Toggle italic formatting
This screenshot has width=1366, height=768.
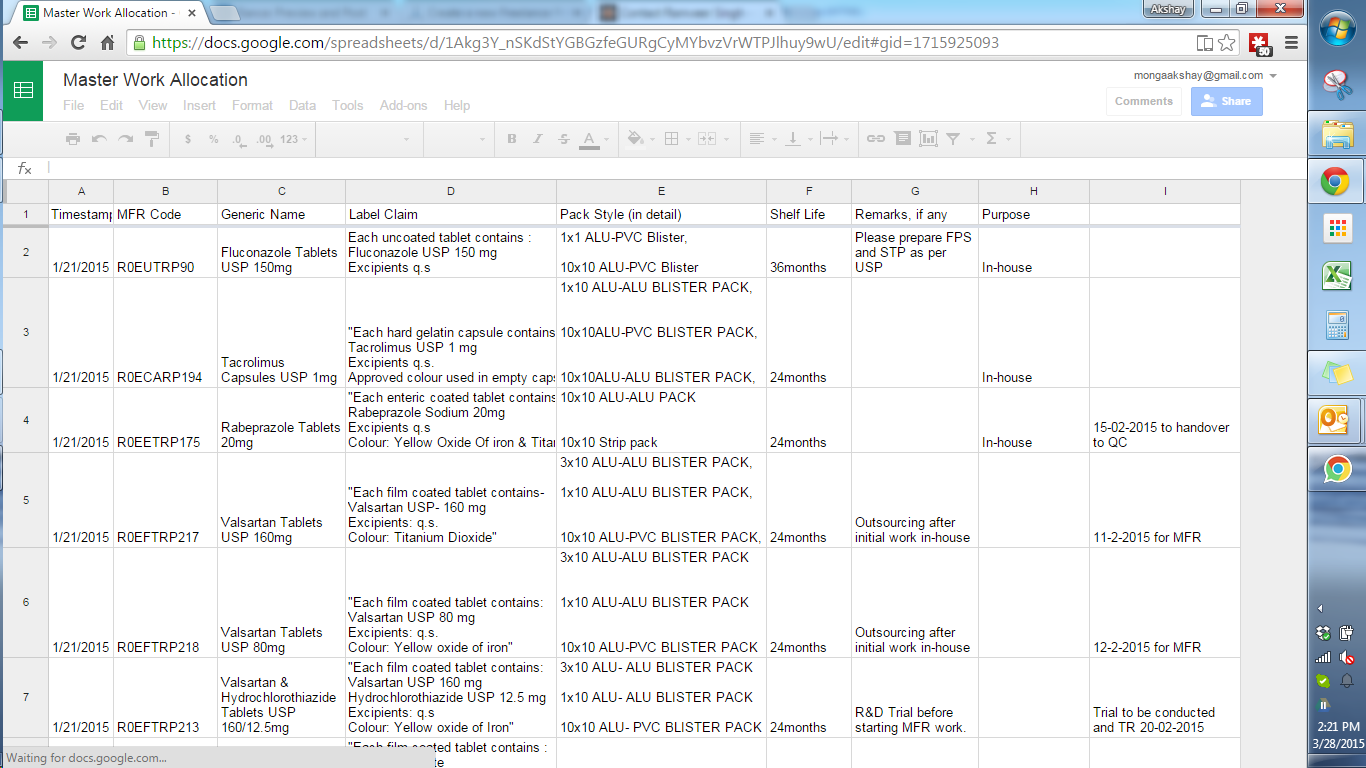[x=538, y=139]
